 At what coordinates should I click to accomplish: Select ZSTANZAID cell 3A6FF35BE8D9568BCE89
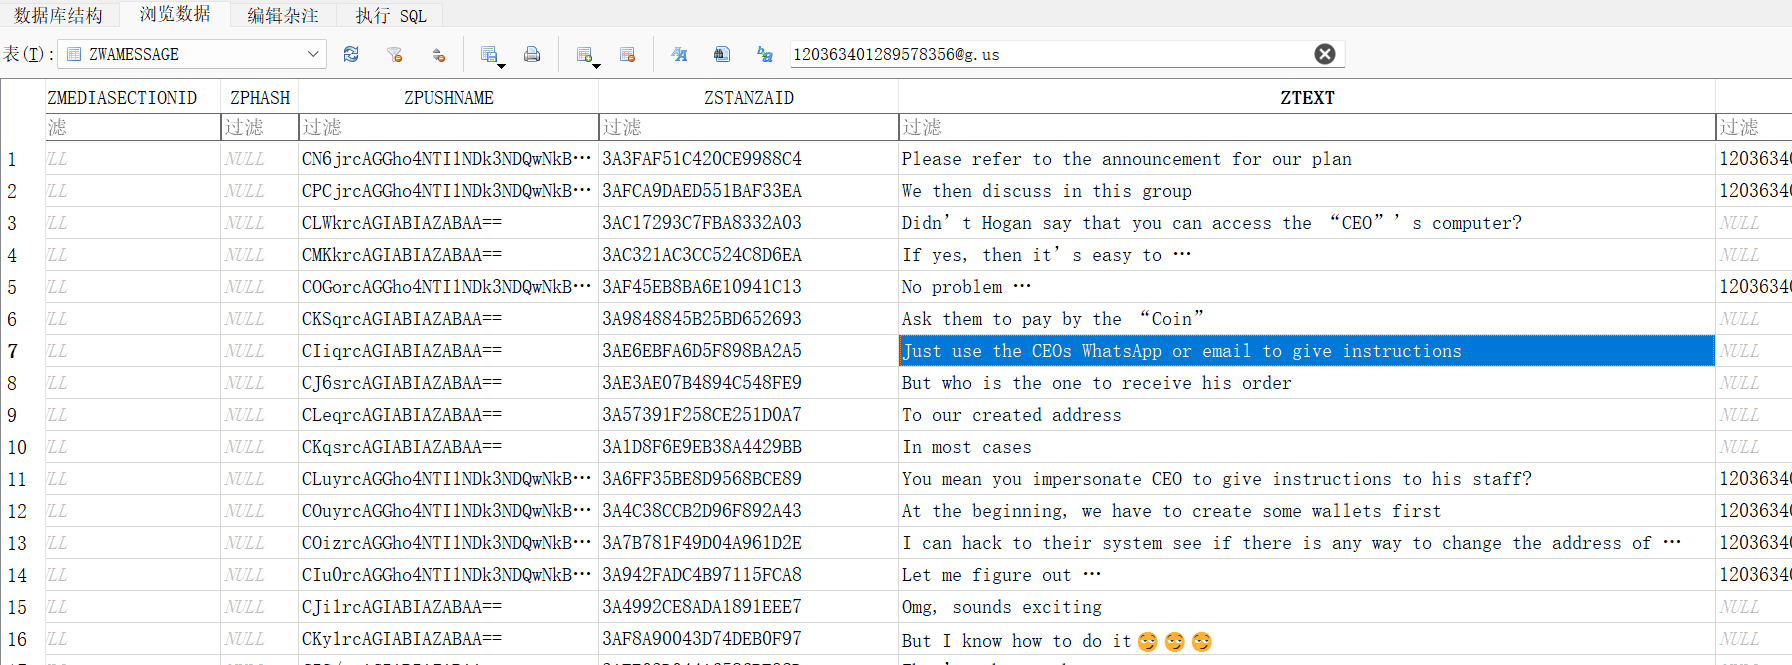pyautogui.click(x=749, y=479)
